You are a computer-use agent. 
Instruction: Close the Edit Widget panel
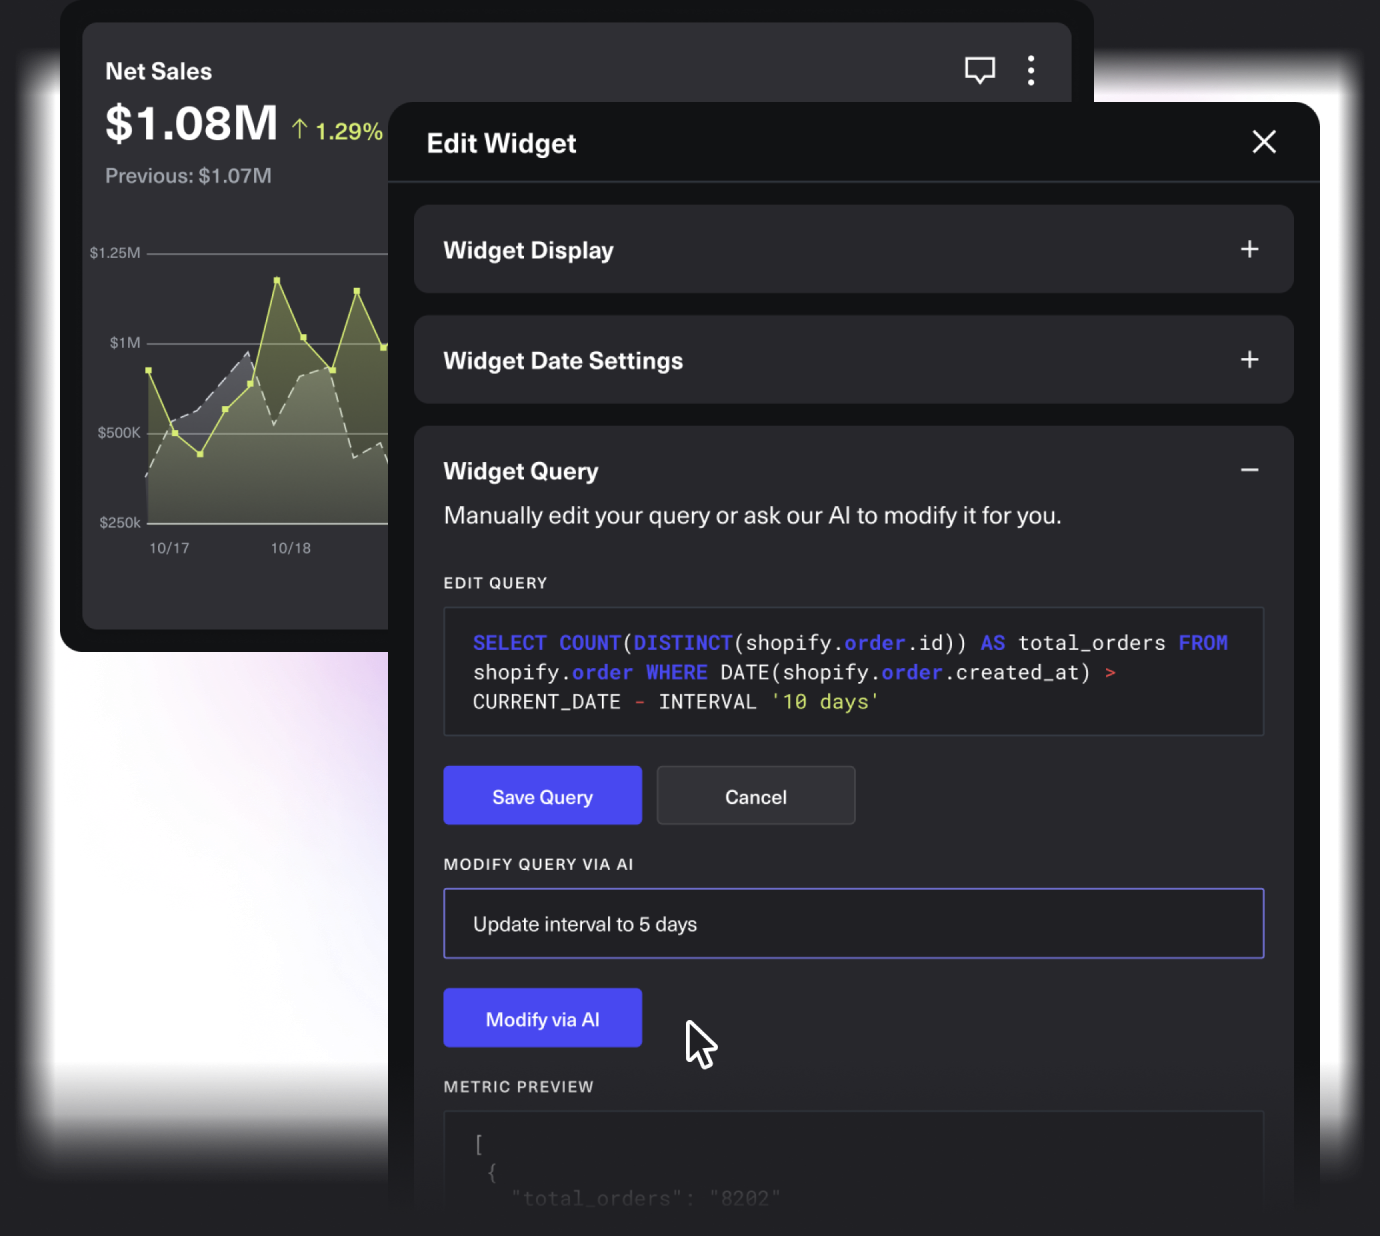pos(1264,142)
